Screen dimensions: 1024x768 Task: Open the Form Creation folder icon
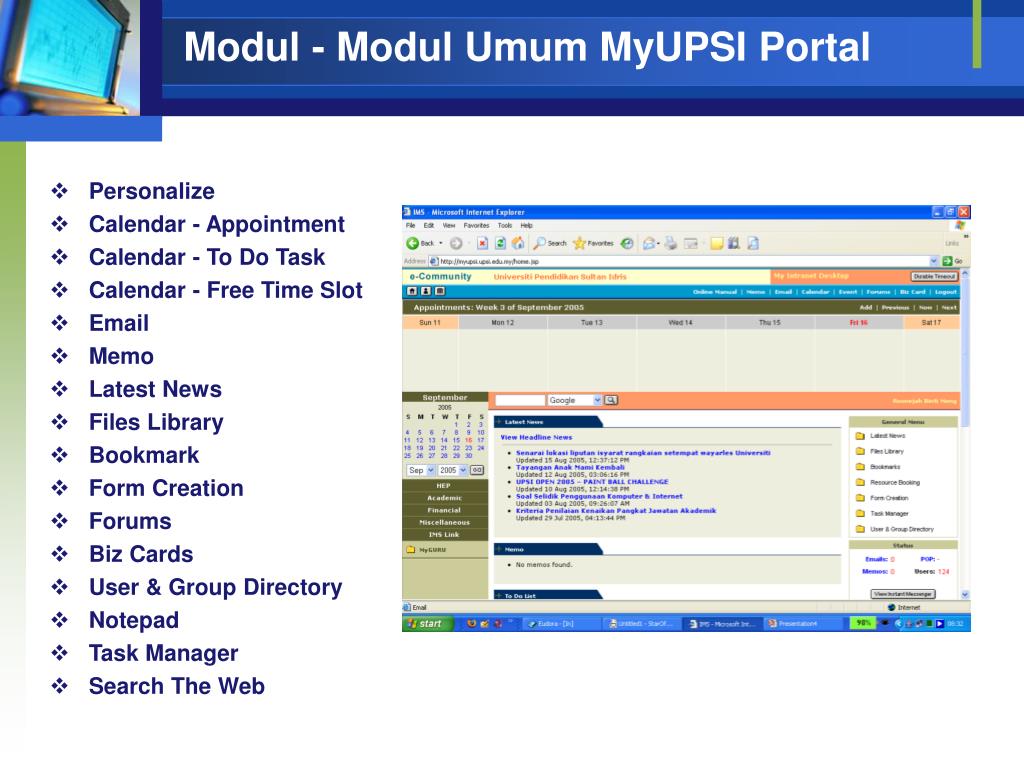[x=860, y=498]
